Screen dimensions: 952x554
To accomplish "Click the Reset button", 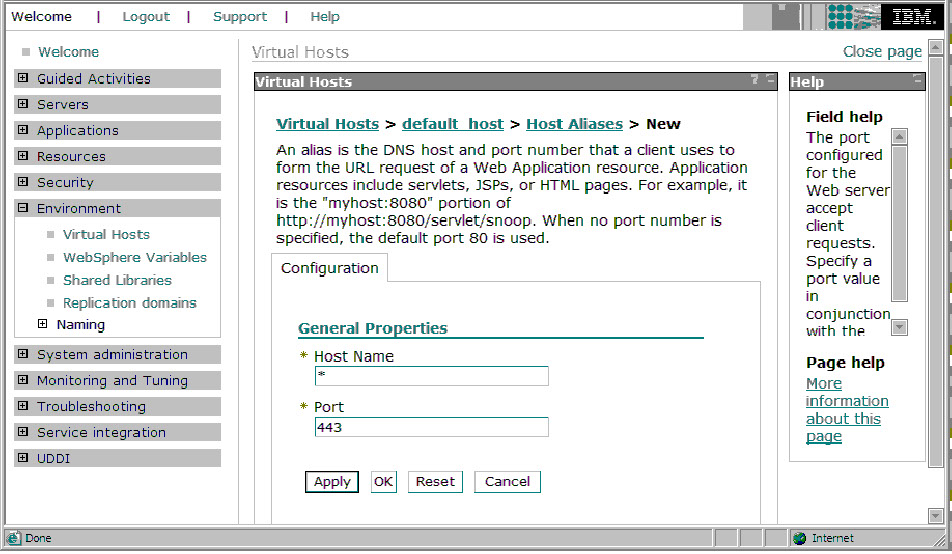I will pyautogui.click(x=435, y=482).
